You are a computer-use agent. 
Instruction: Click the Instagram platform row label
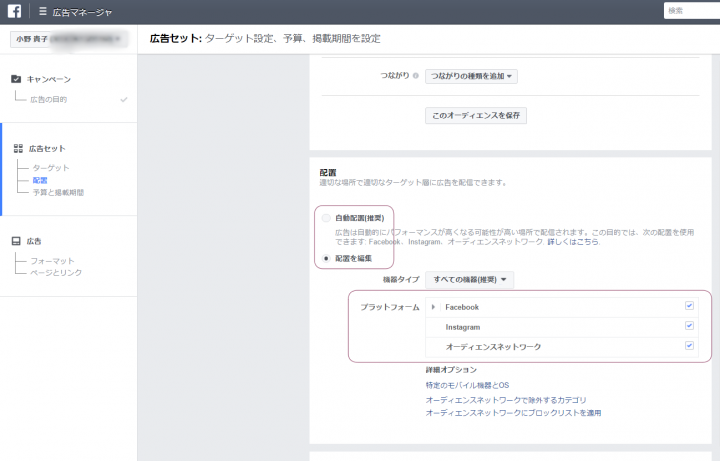[463, 327]
